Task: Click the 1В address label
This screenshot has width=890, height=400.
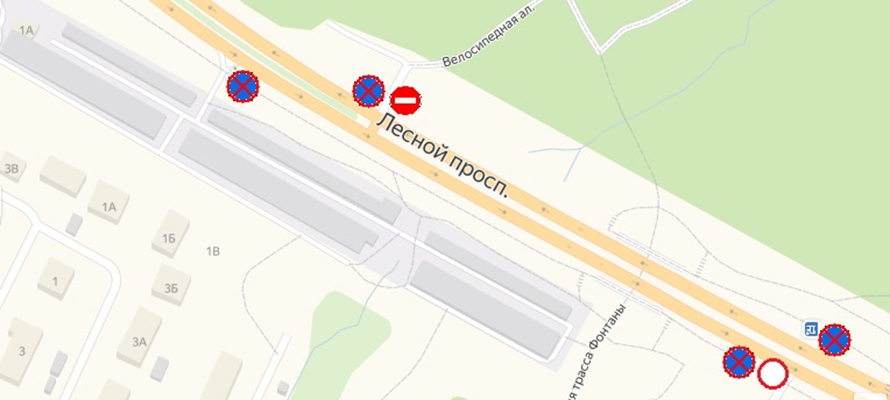Action: [212, 251]
